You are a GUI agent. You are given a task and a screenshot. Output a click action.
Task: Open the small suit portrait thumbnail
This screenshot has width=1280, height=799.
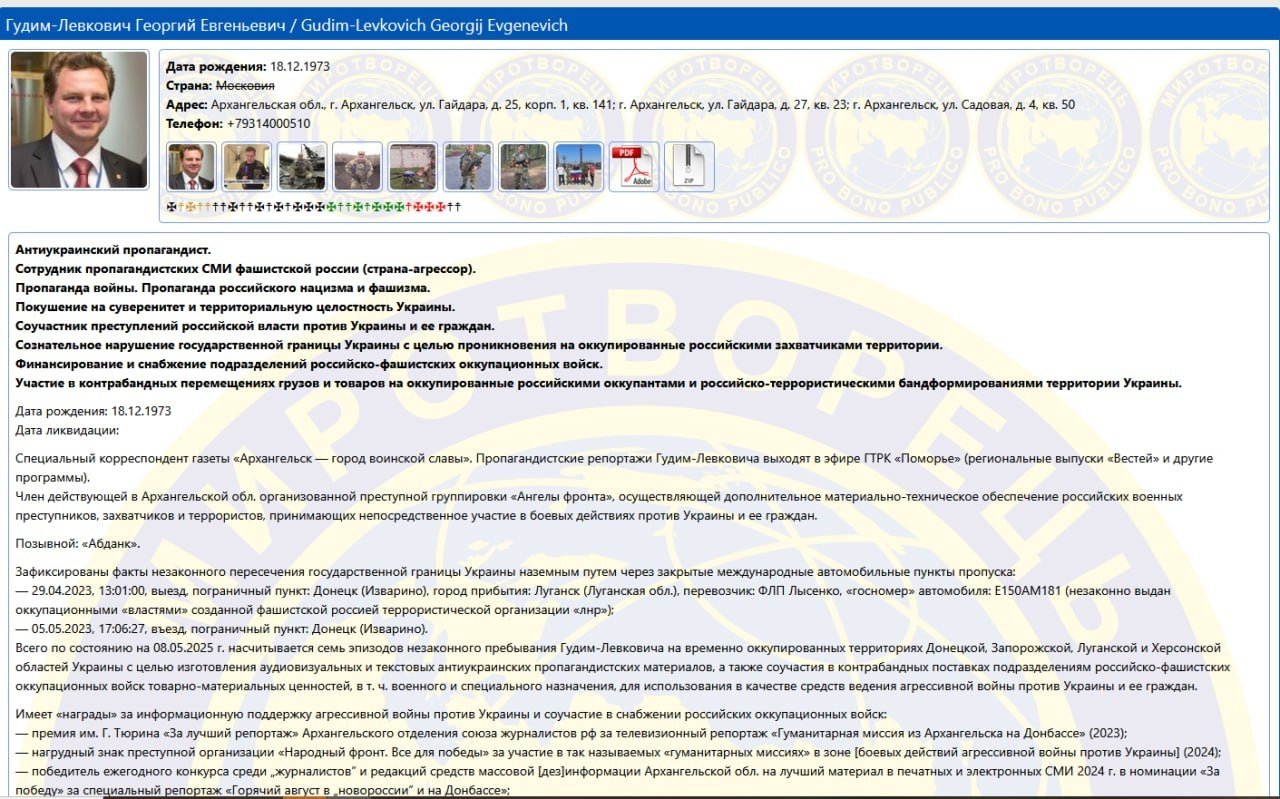click(x=191, y=167)
